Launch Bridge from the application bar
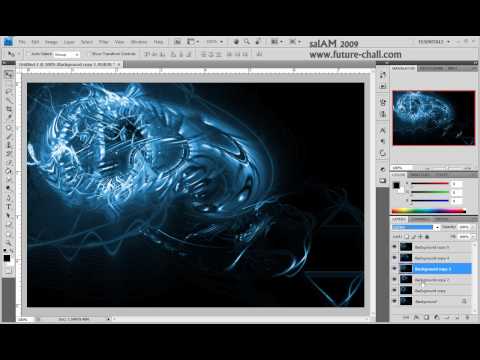This screenshot has height=360, width=480. (178, 42)
